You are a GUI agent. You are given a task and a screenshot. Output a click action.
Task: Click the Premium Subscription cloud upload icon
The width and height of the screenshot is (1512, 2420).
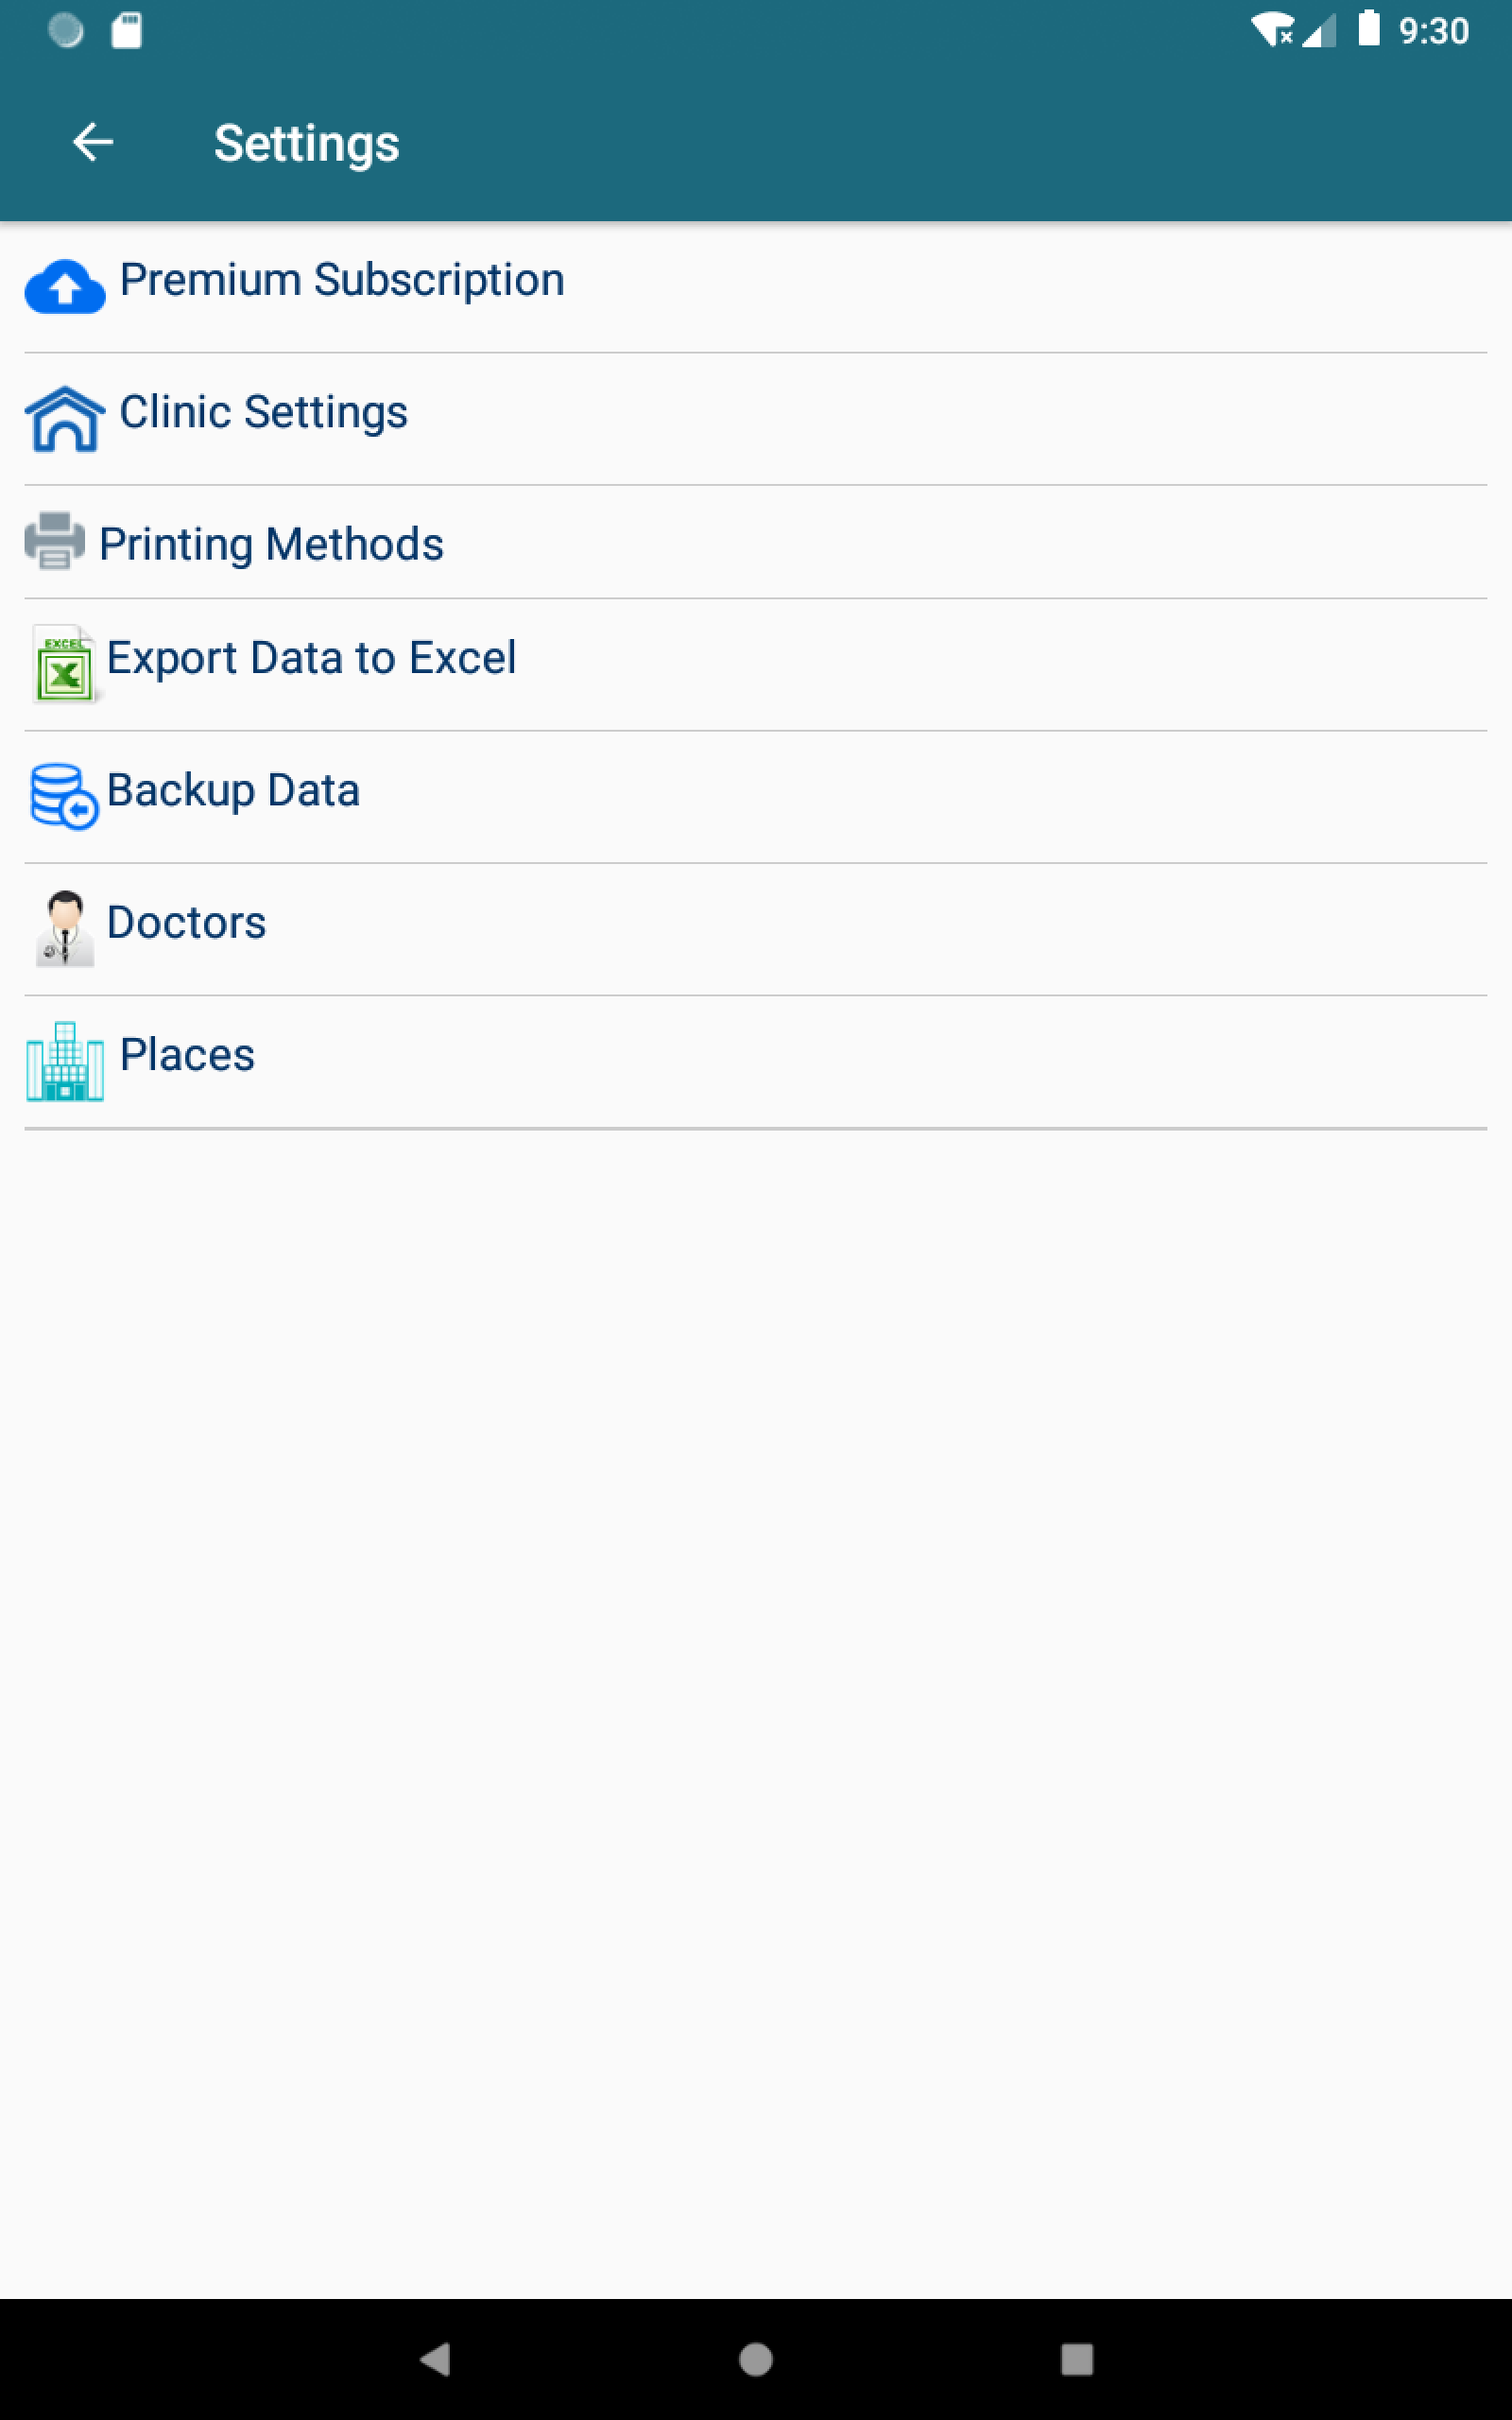pyautogui.click(x=65, y=288)
